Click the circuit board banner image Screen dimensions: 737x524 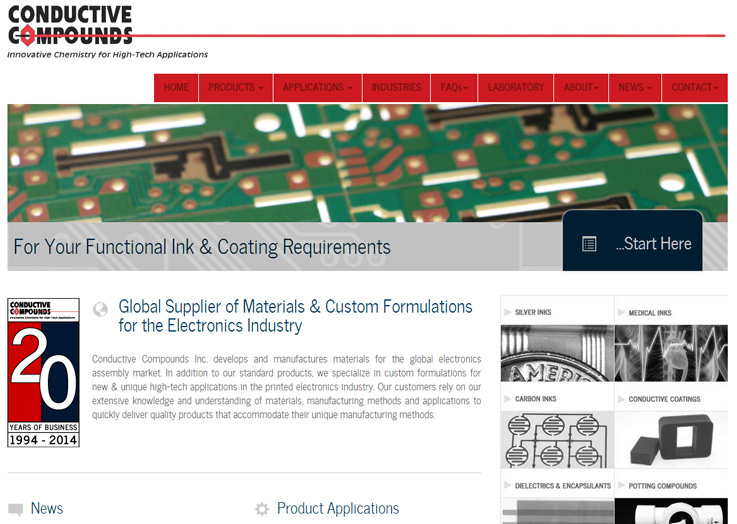coord(368,163)
